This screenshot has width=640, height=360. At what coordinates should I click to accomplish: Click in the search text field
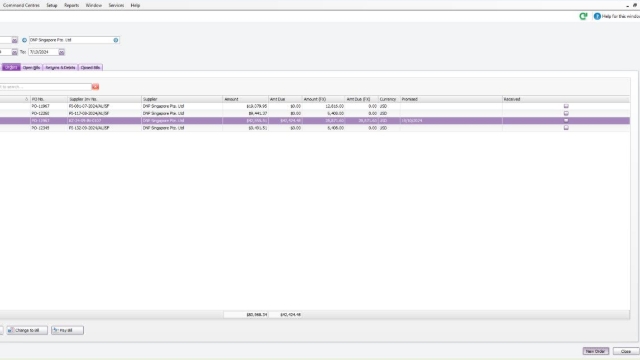pyautogui.click(x=45, y=87)
